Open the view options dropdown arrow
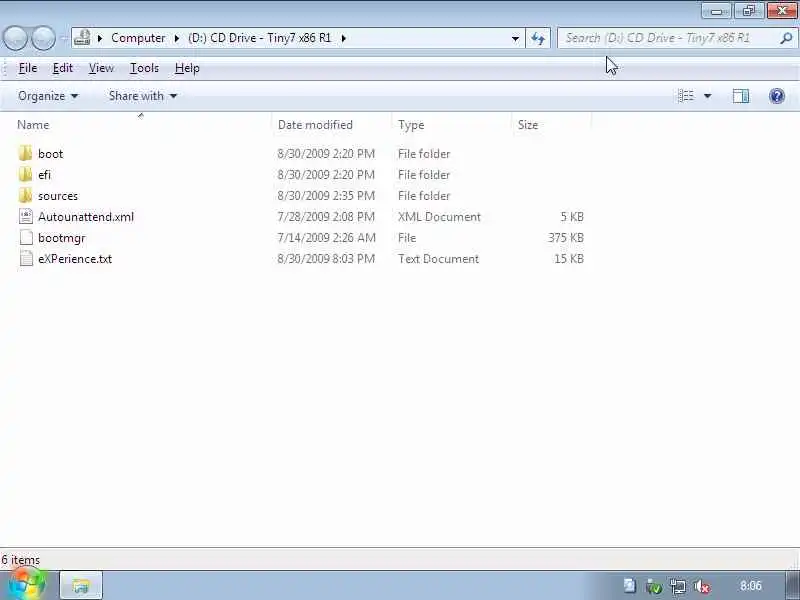 (708, 96)
